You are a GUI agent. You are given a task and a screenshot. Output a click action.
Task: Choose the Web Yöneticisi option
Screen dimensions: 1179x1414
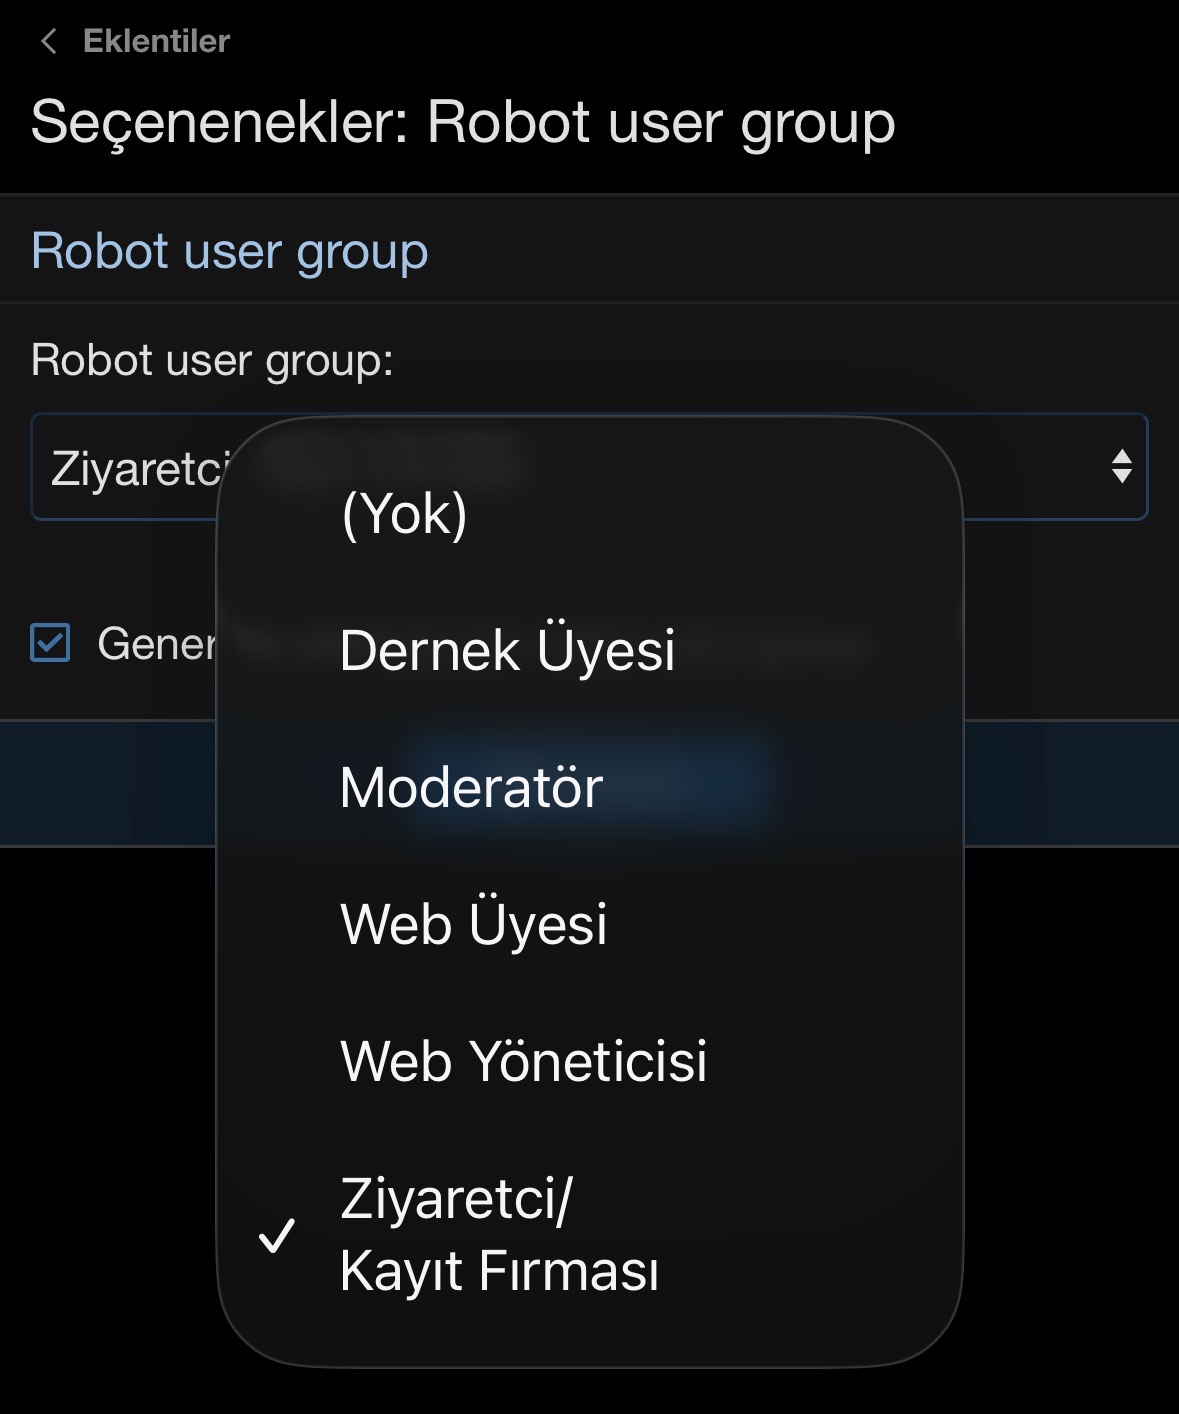click(x=523, y=1060)
